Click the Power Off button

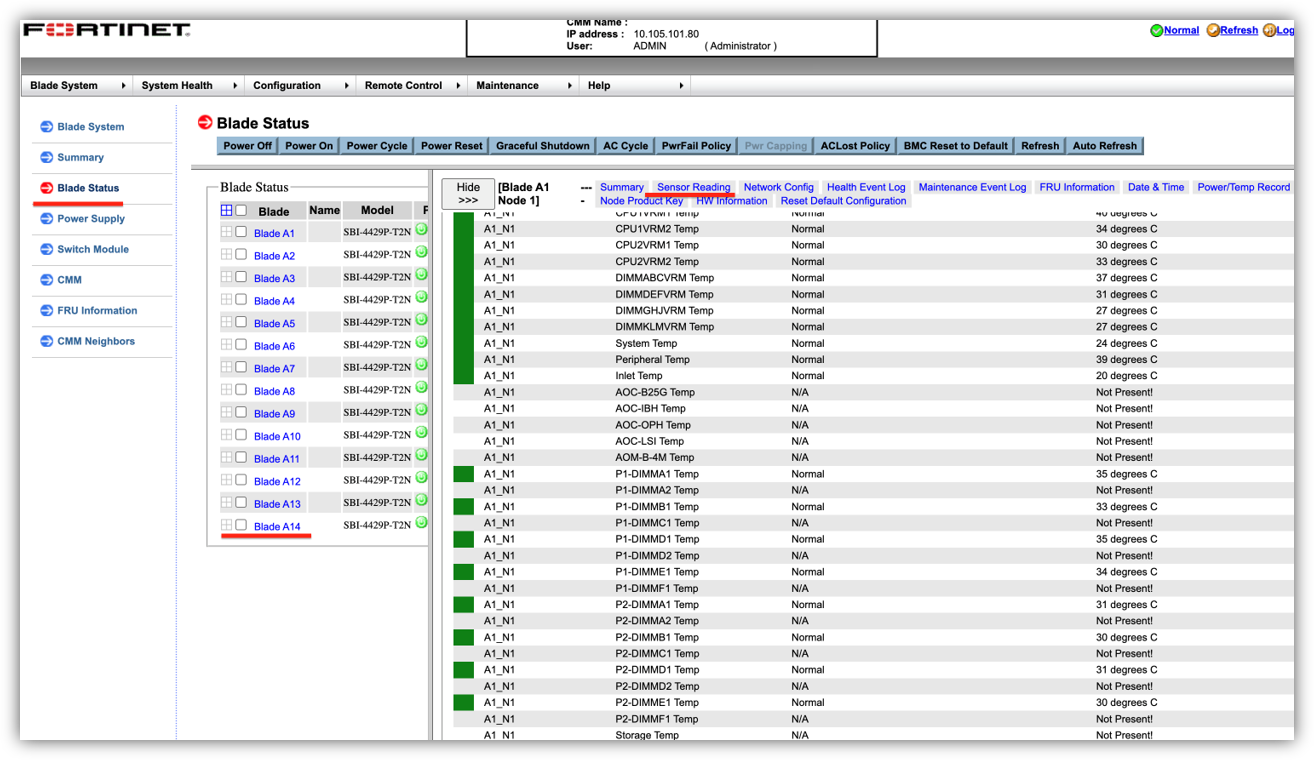247,146
